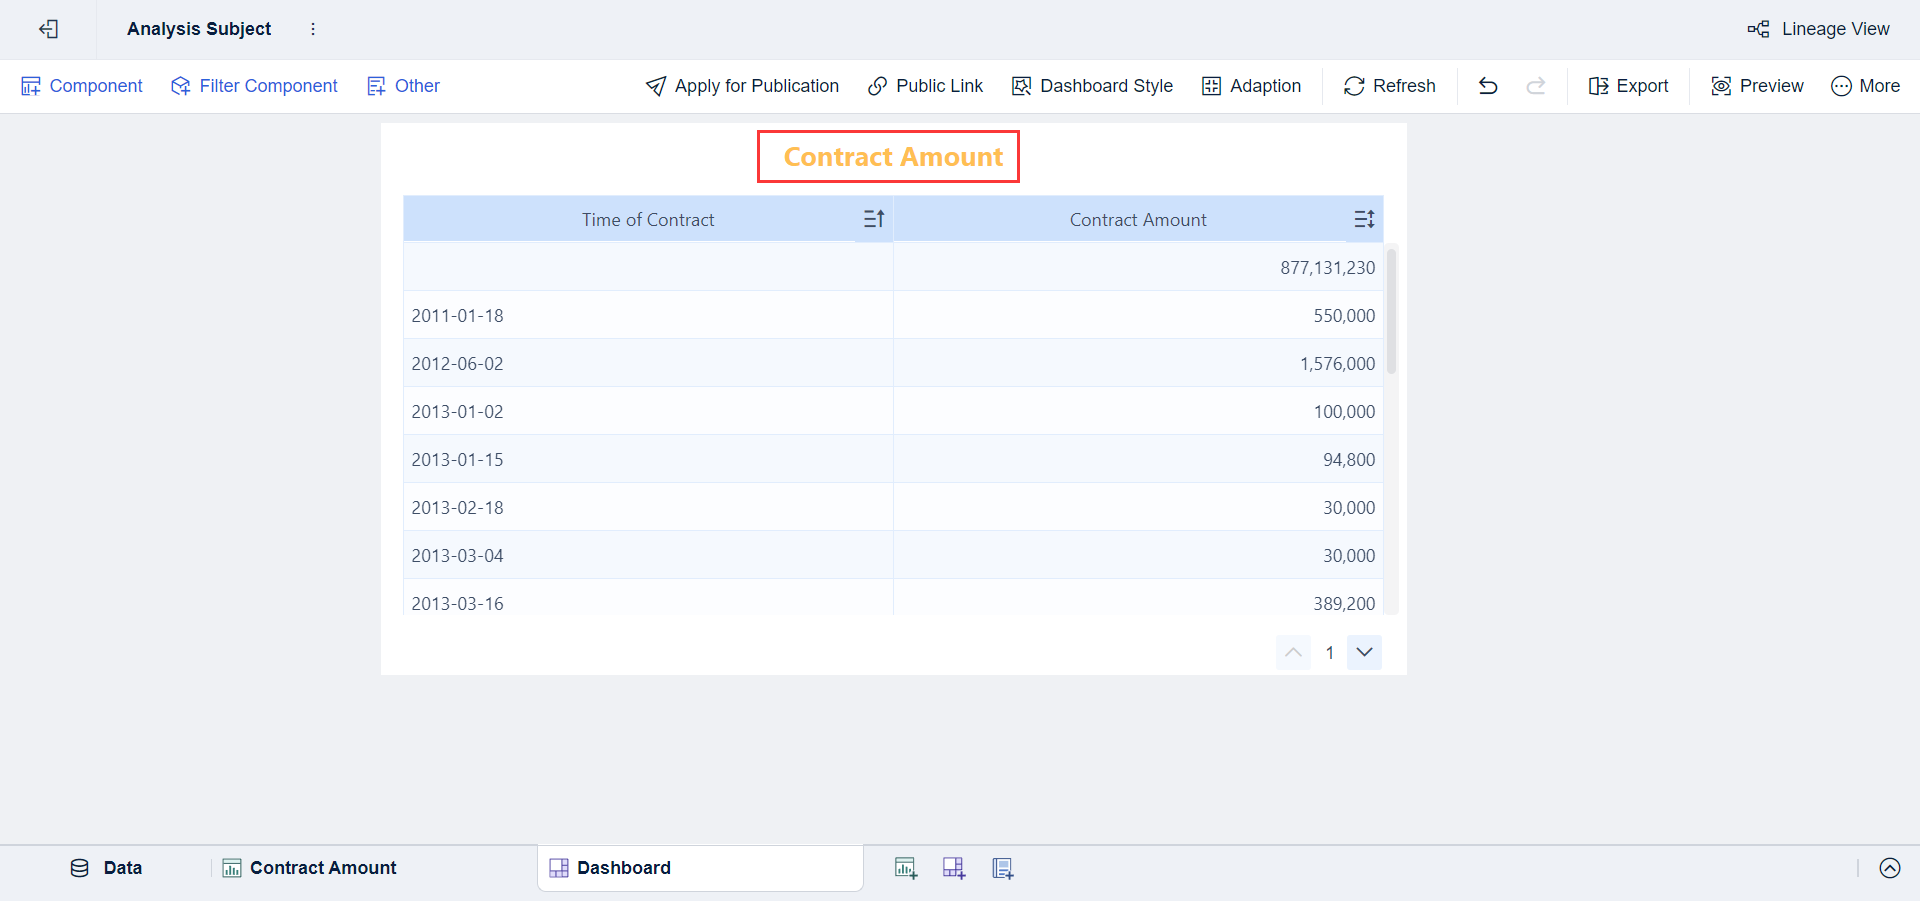Click the Redo icon
1920x901 pixels.
click(1536, 86)
